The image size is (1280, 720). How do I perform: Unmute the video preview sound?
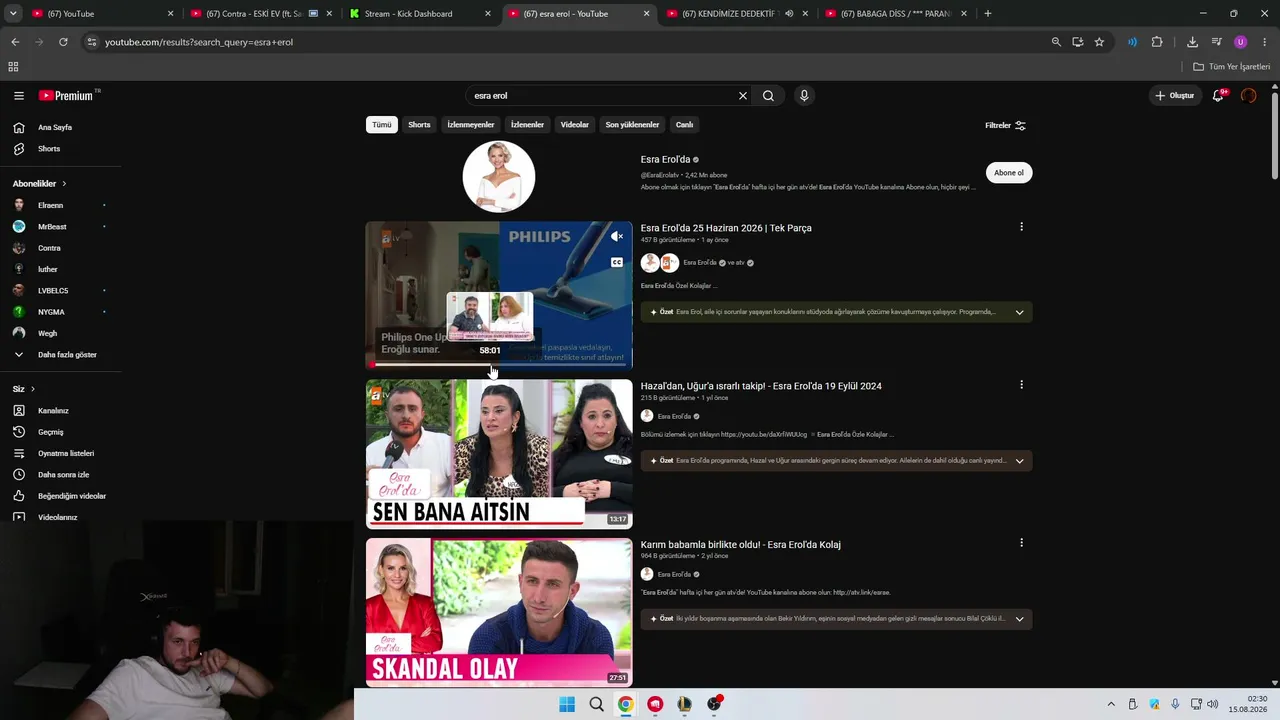coord(617,237)
